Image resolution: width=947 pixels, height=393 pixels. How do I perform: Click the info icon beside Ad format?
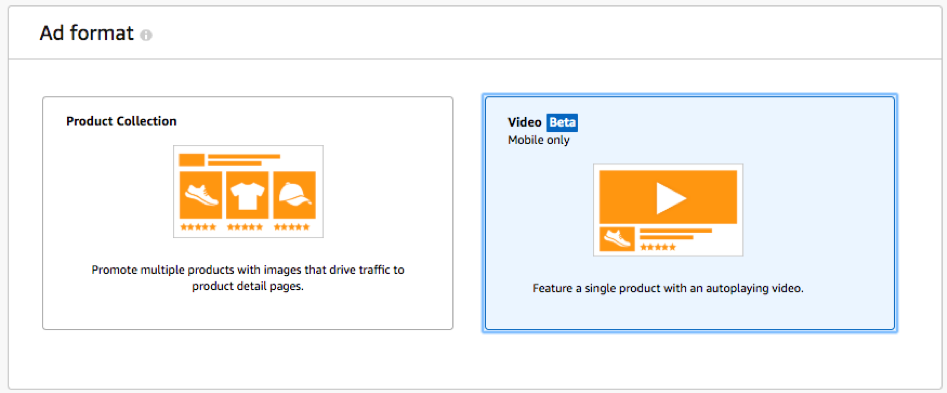(146, 35)
